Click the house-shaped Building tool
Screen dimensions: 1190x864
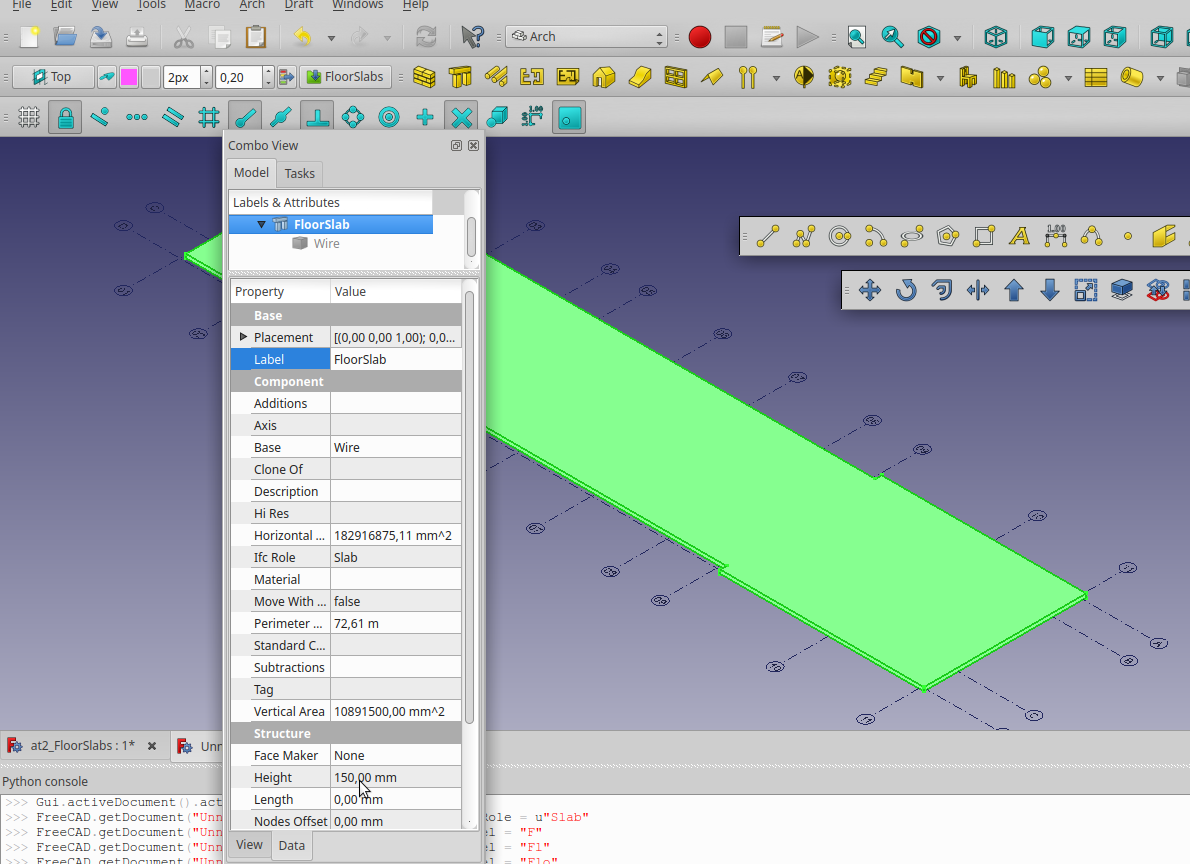pos(604,77)
